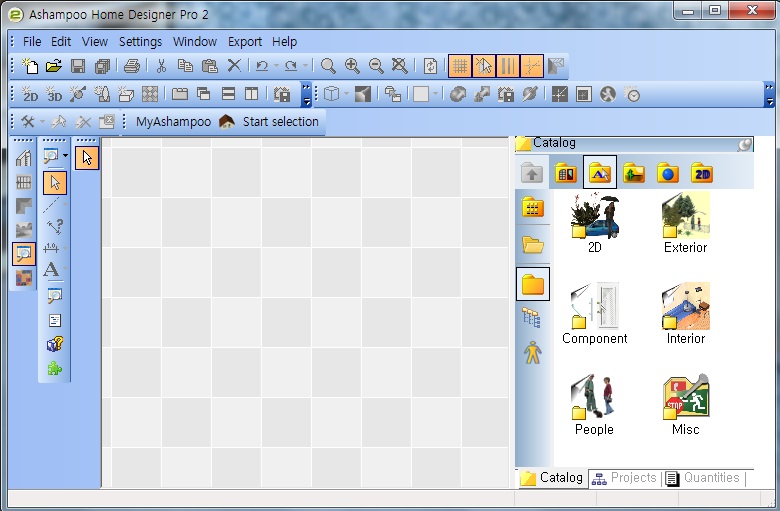The height and width of the screenshot is (511, 780).
Task: Open the Window menu
Action: pos(195,42)
